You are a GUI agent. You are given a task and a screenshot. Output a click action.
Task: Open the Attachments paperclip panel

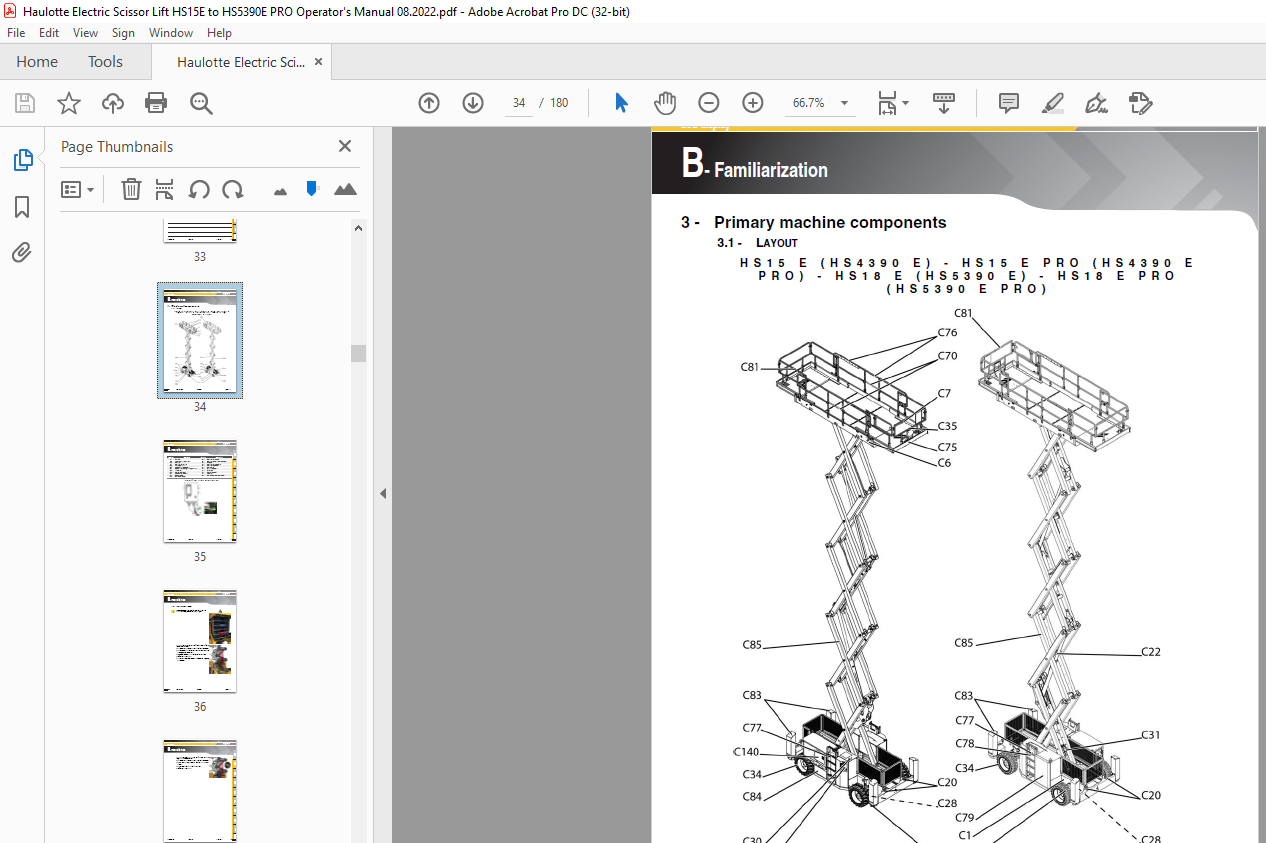22,253
